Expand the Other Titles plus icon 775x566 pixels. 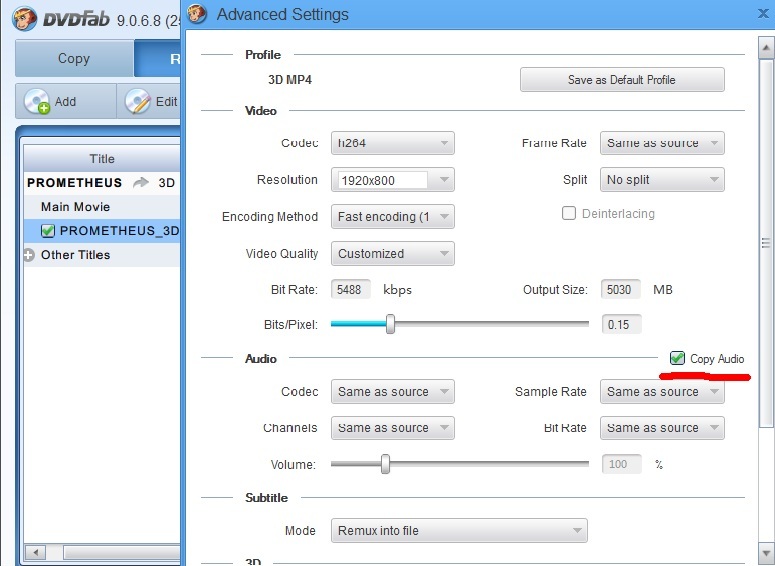click(x=29, y=255)
